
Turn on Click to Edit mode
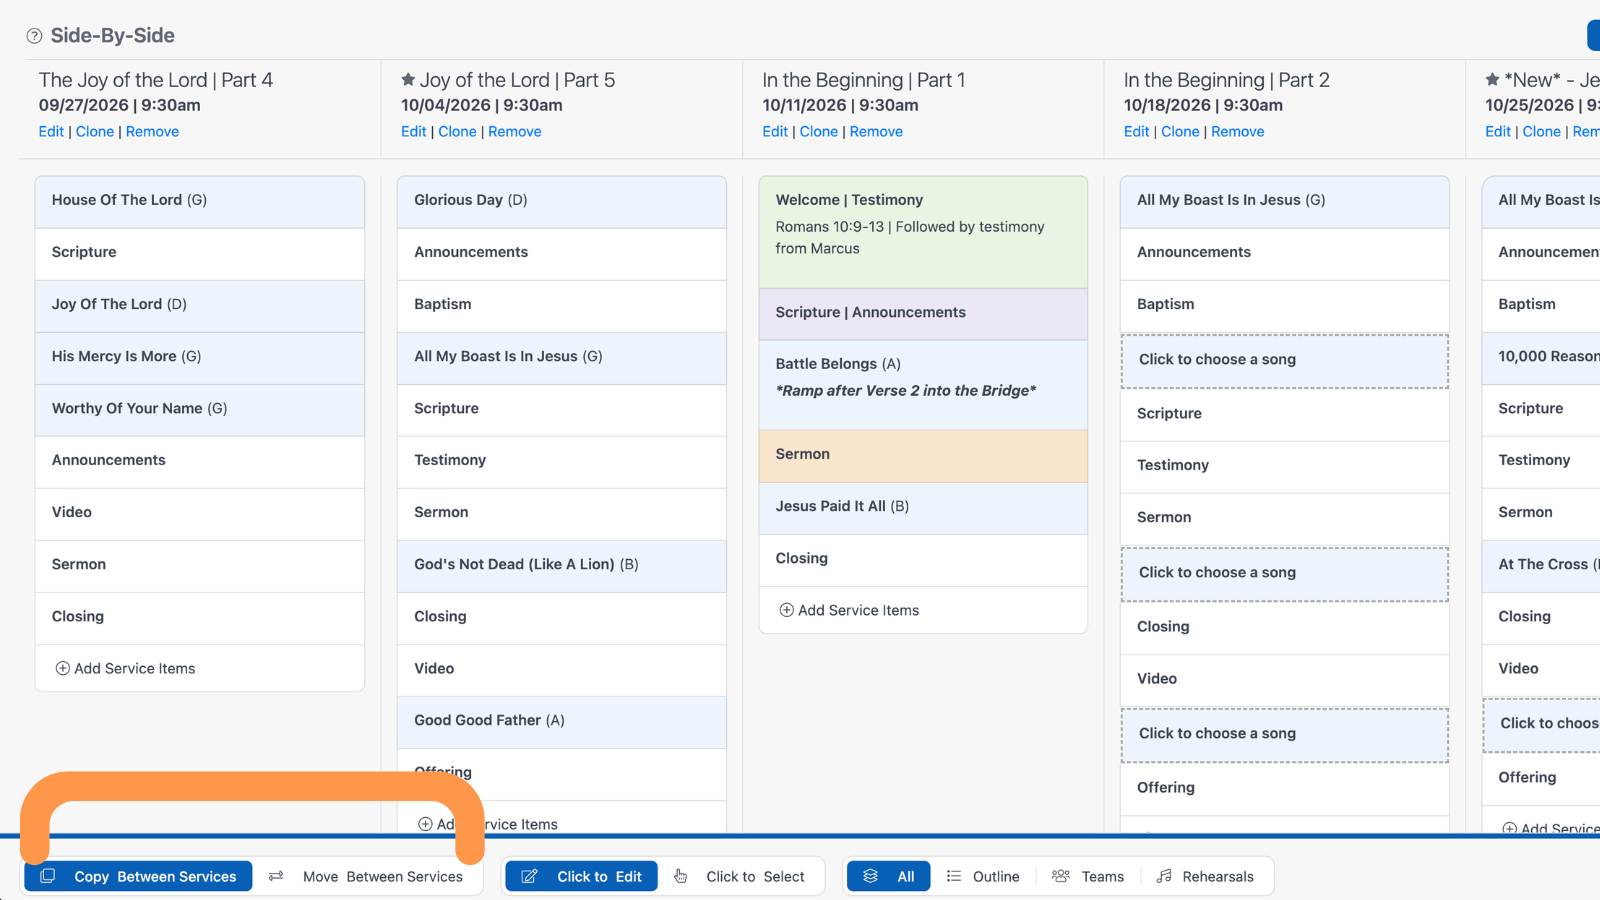[581, 876]
